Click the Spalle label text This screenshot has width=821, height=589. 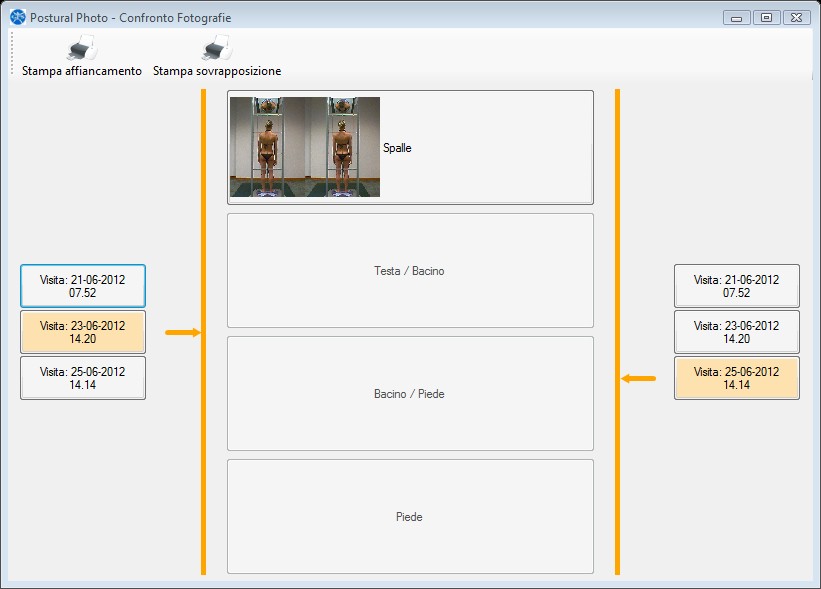pos(397,148)
